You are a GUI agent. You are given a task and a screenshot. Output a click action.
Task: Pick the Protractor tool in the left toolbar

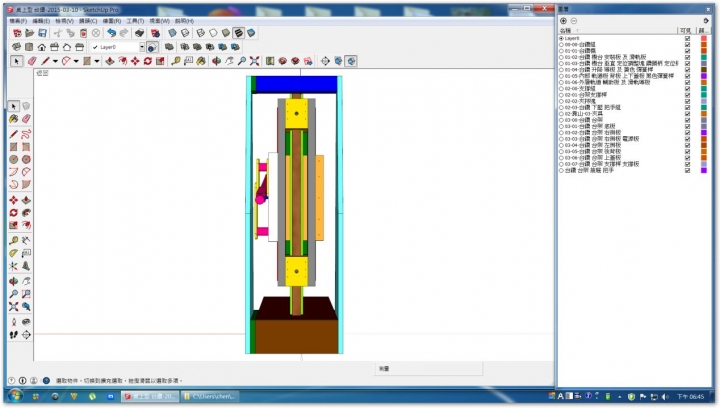(13, 253)
